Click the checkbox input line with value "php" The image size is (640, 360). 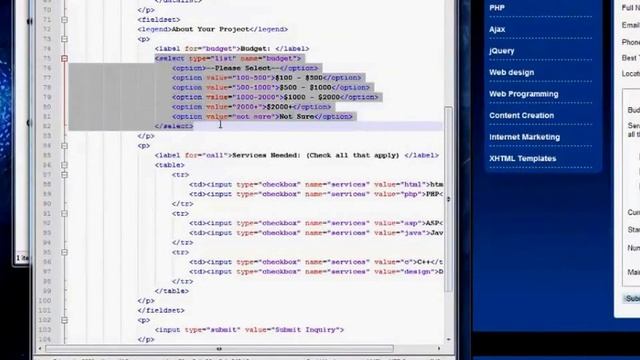(316, 194)
